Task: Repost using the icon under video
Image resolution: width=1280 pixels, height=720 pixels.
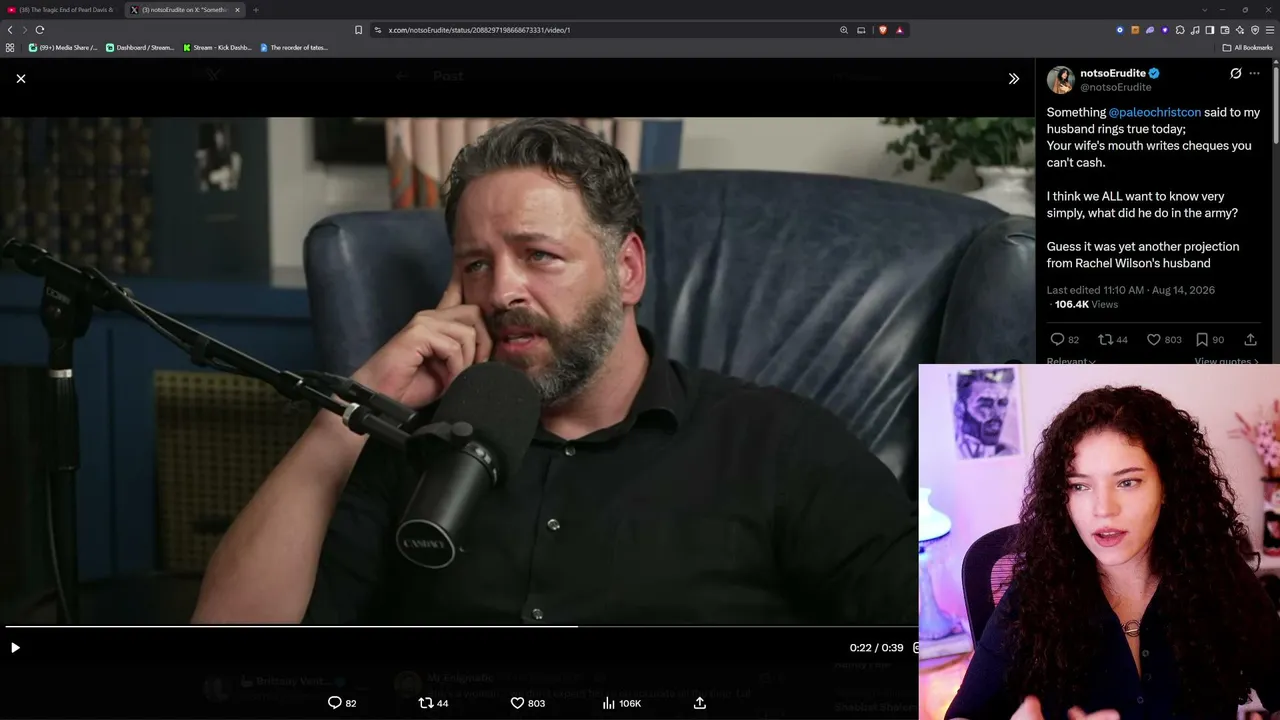Action: click(426, 703)
